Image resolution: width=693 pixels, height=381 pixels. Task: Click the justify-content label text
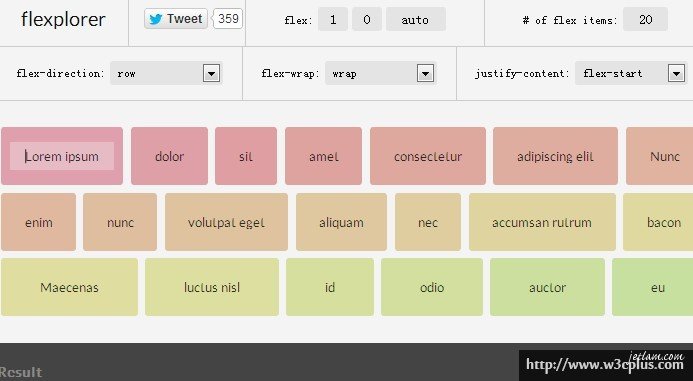(x=522, y=73)
